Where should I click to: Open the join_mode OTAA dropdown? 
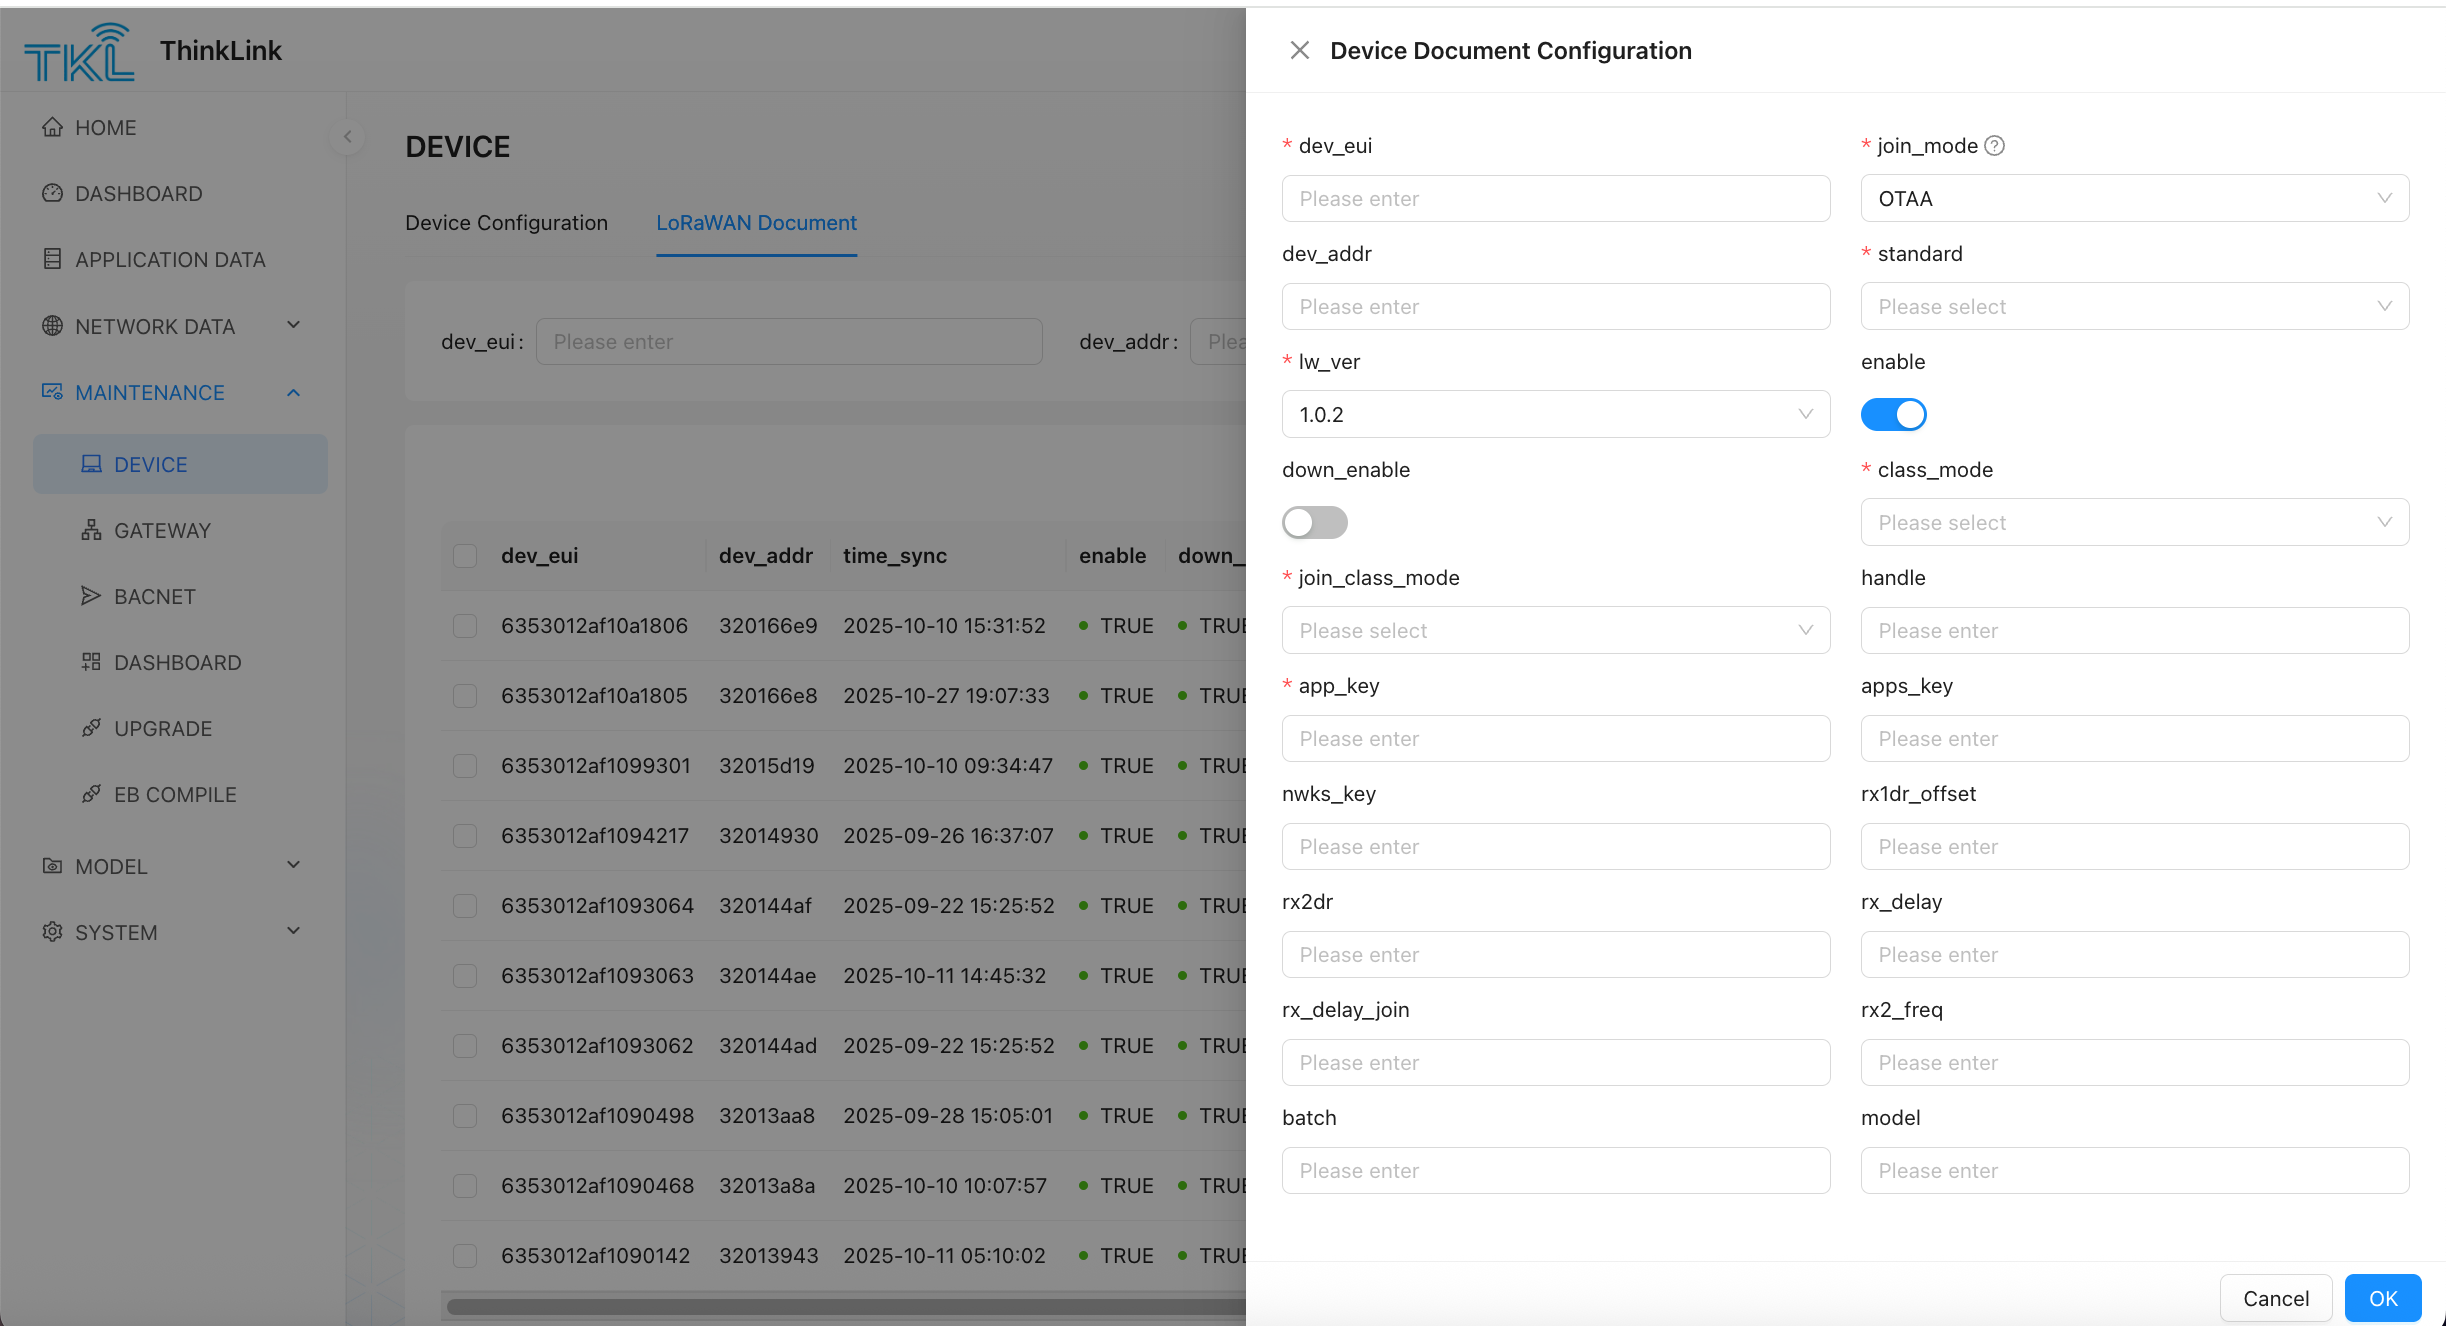pos(2134,198)
